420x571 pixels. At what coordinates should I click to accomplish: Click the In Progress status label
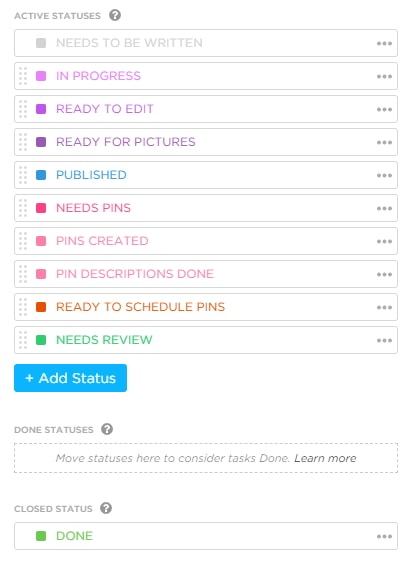click(98, 76)
